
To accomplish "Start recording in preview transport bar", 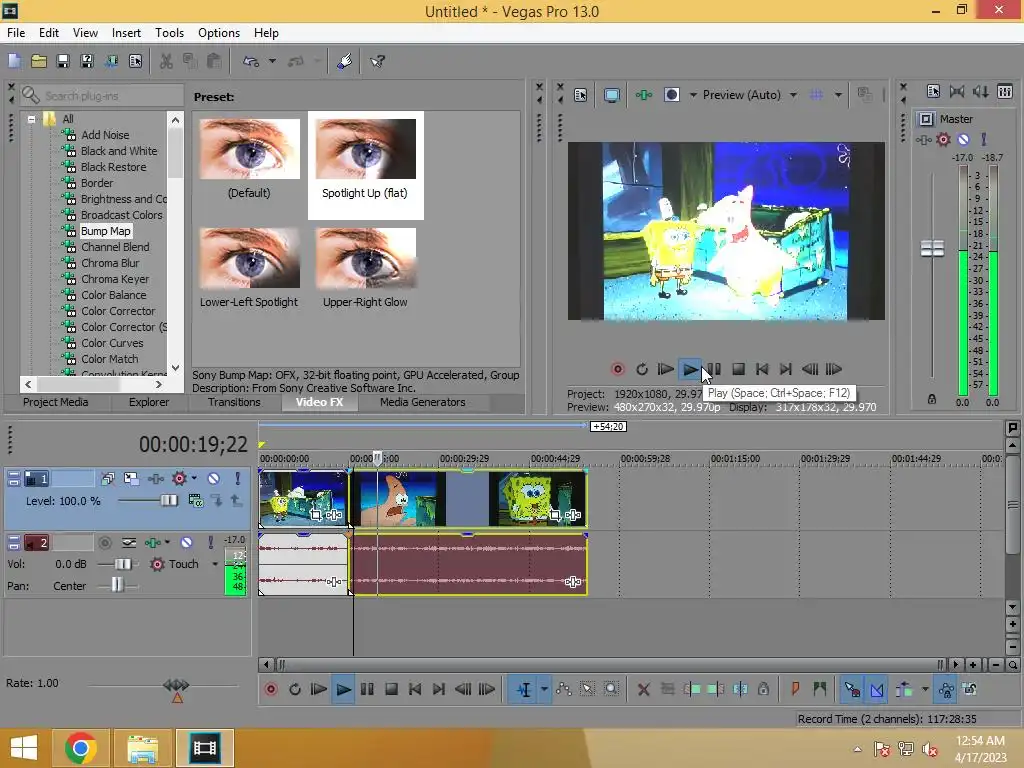I will (617, 369).
